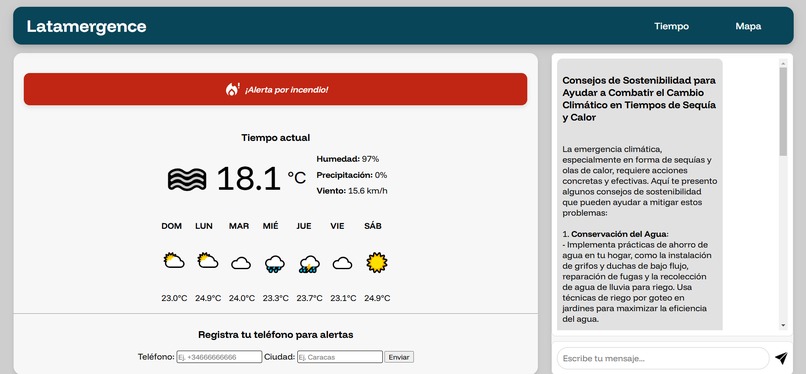806x374 pixels.
Task: Click chat scrollbar down arrow
Action: click(783, 325)
